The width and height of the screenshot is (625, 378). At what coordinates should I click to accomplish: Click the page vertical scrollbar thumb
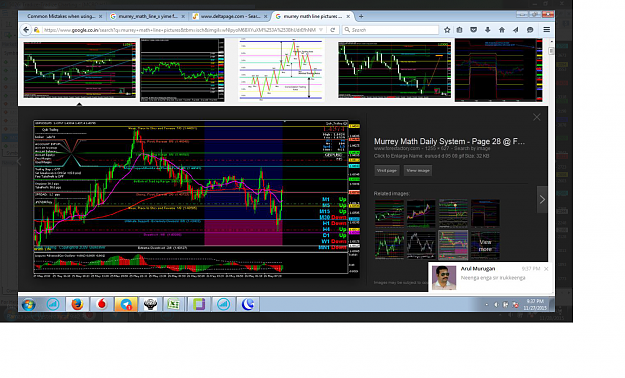coord(551,51)
